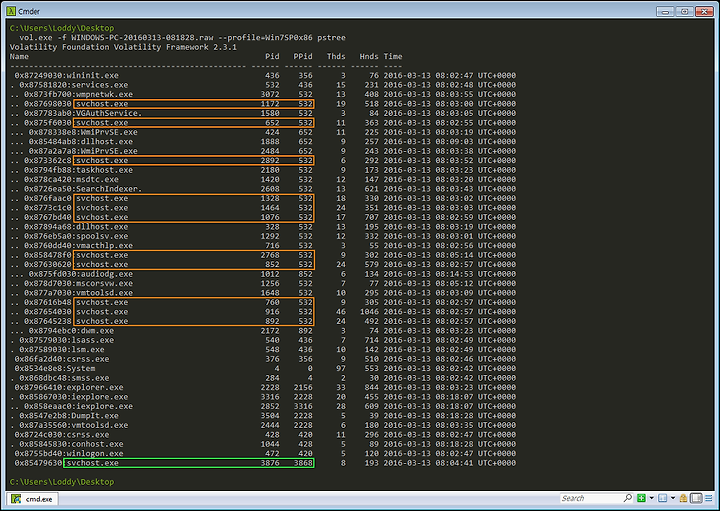The image size is (720, 511).
Task: Click svchost.exe row with Pid 3876
Action: (265, 463)
